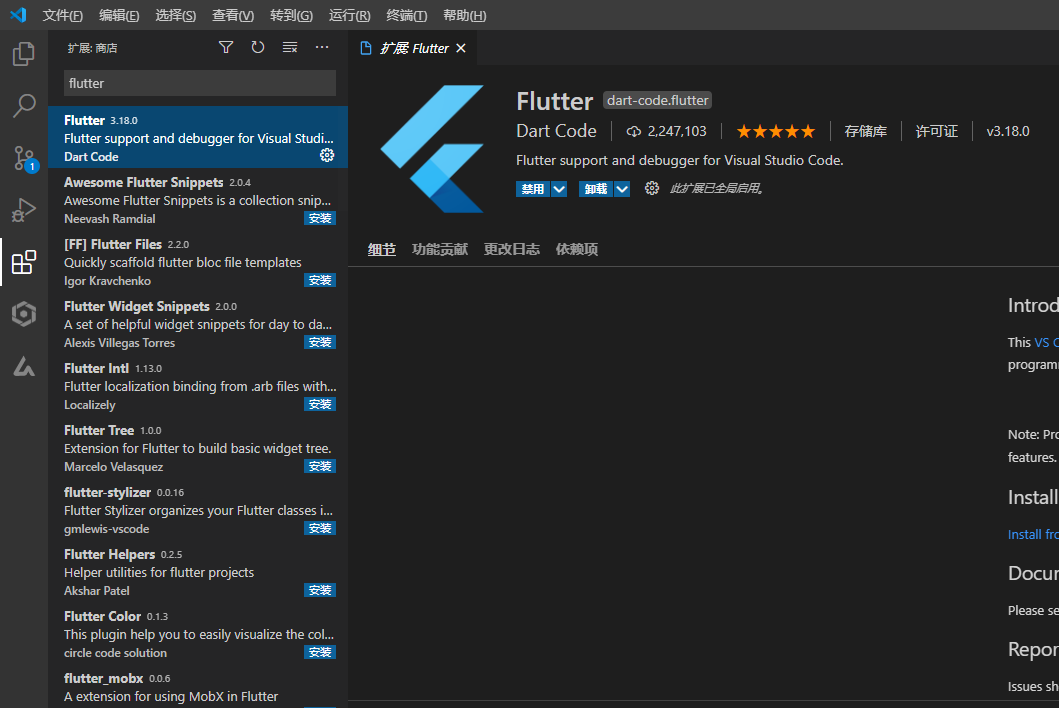
Task: Open the Run and Debug view
Action: point(24,210)
